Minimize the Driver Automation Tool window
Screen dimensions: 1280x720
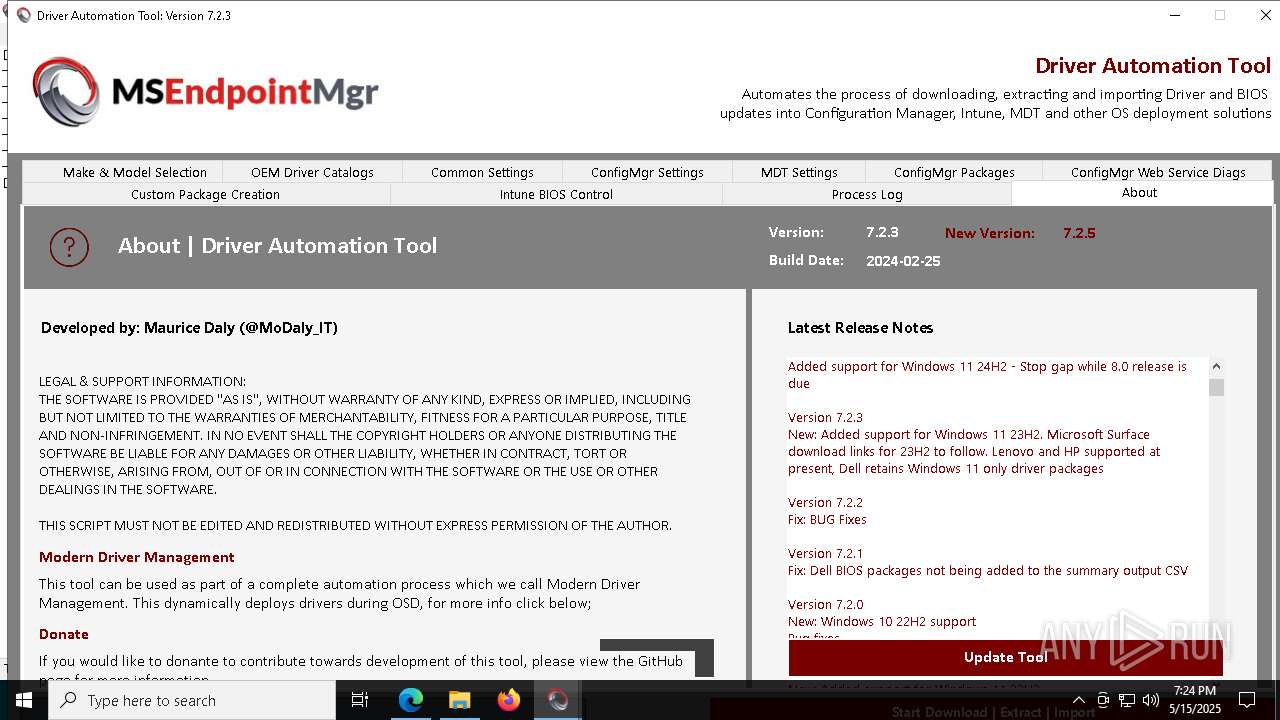point(1174,15)
